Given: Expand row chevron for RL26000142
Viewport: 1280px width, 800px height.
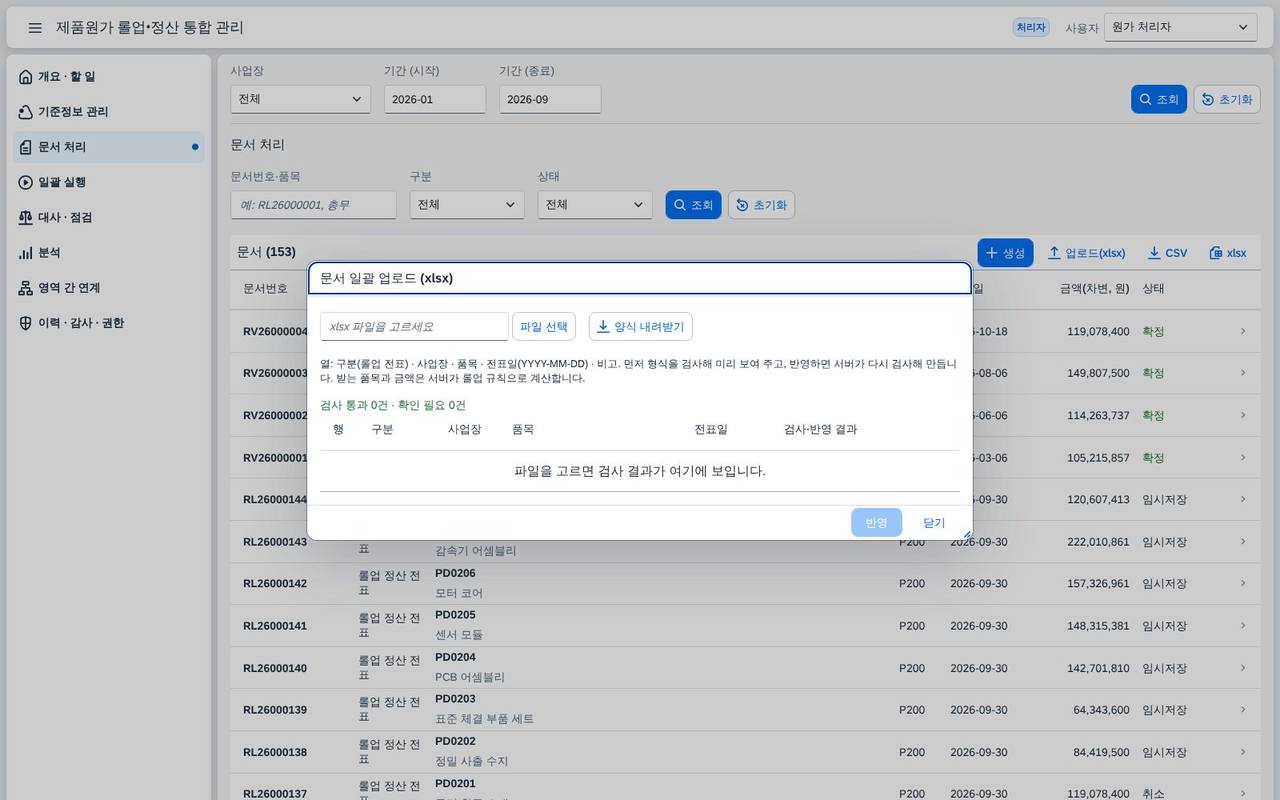Looking at the screenshot, I should coord(1243,583).
